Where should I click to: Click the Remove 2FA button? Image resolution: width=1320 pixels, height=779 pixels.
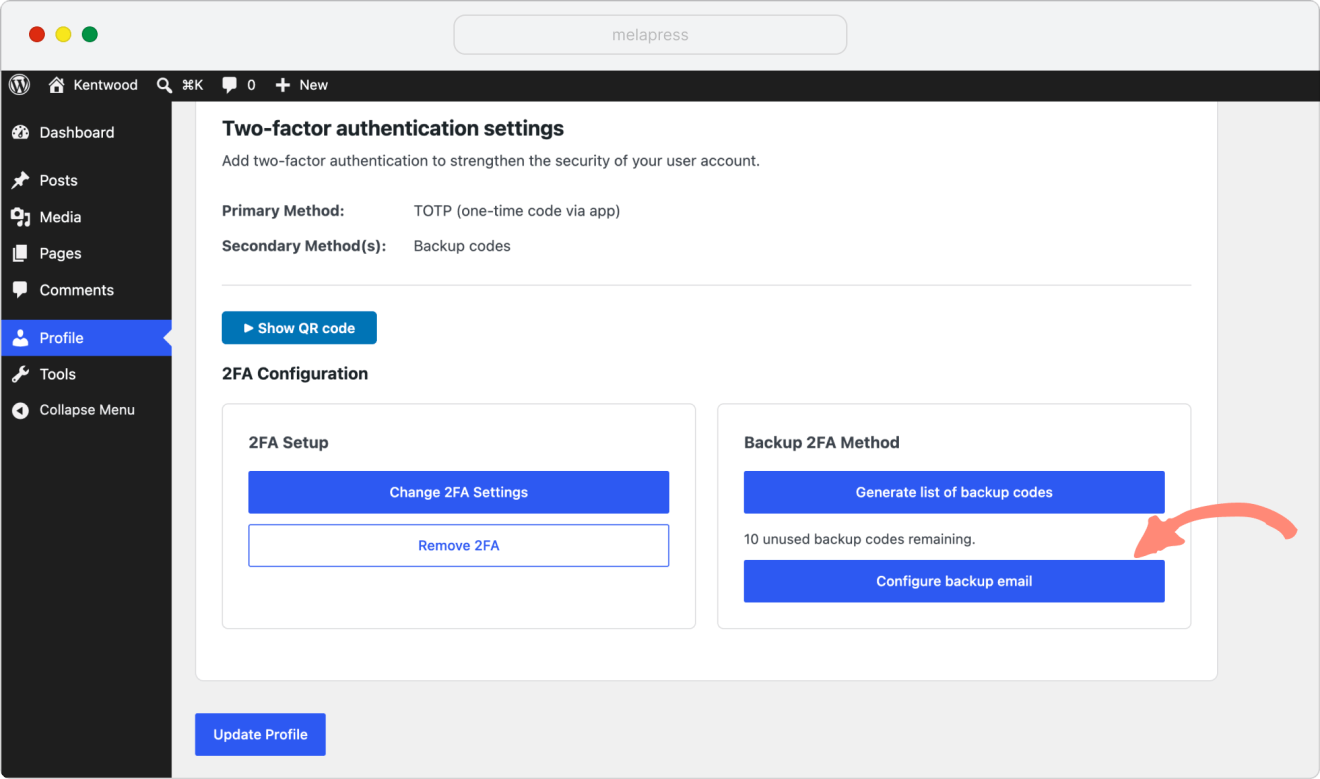(x=458, y=545)
